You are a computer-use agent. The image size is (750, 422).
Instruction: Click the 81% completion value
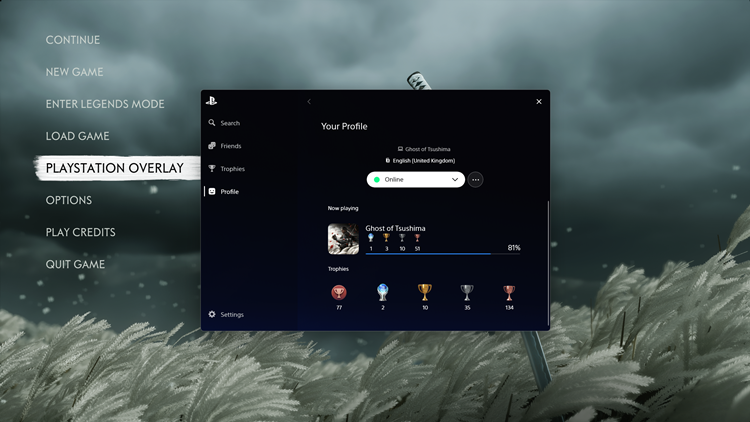pos(514,247)
